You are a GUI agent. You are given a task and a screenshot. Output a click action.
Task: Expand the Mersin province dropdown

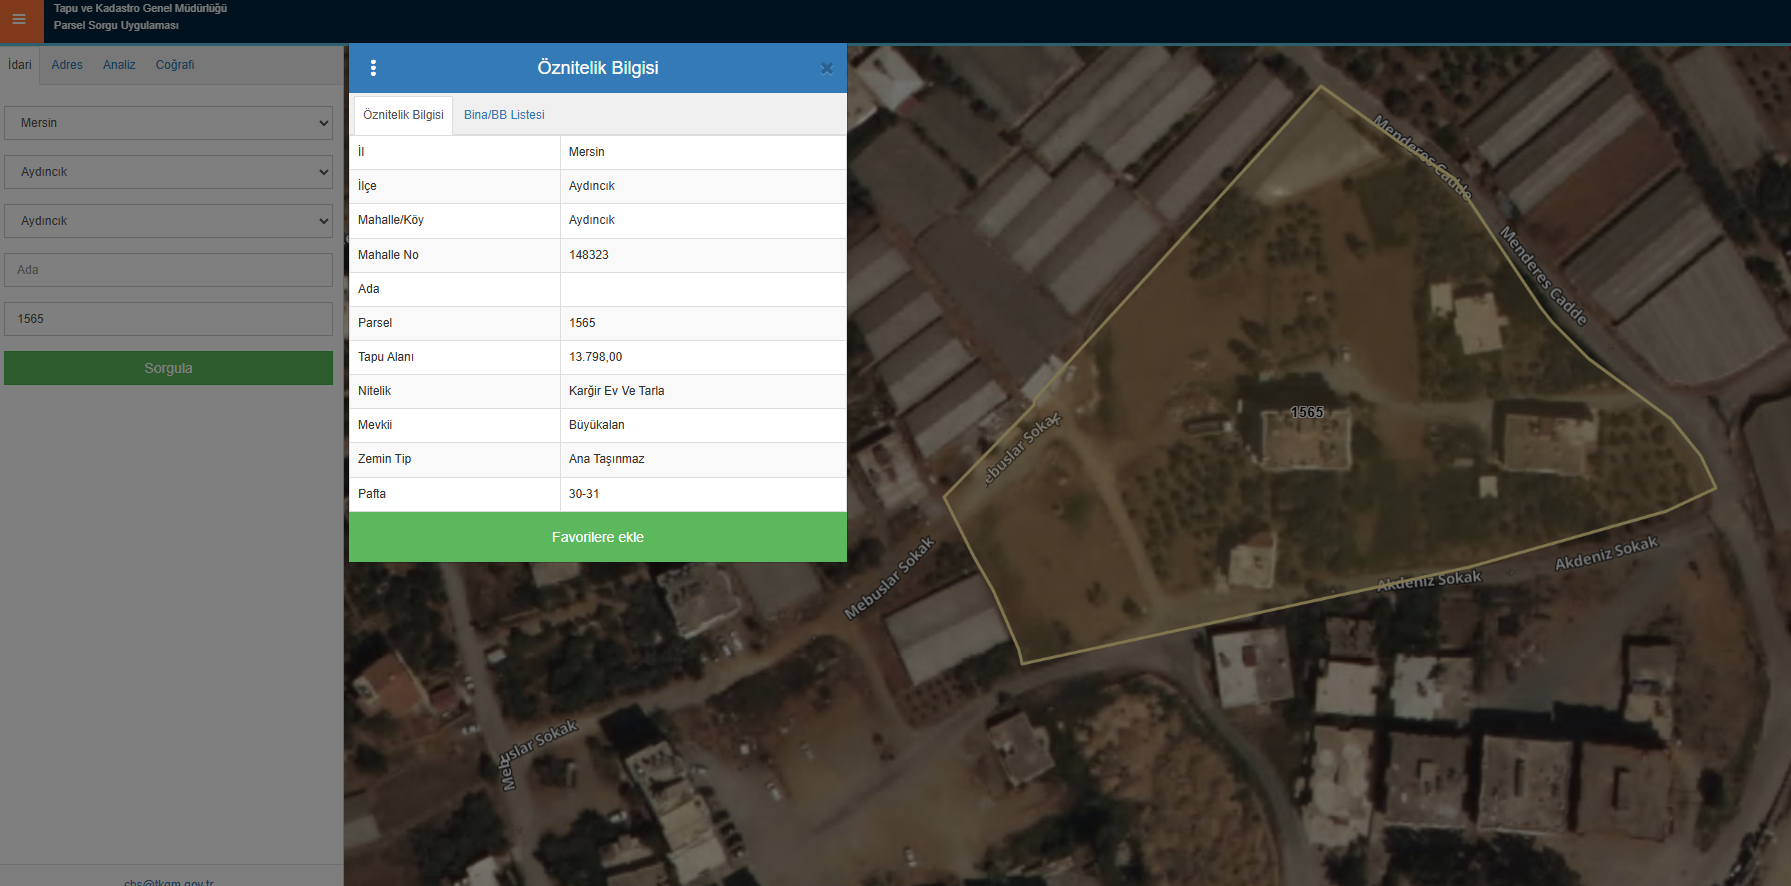pos(168,123)
